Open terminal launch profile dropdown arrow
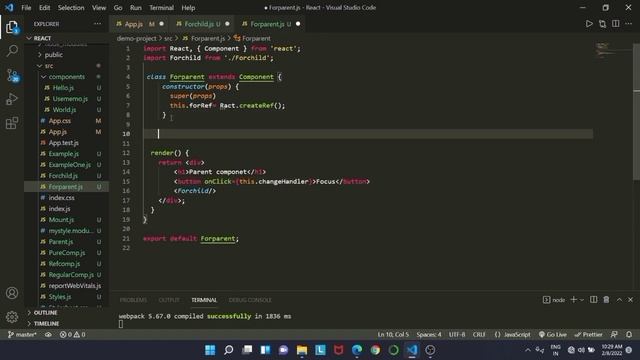This screenshot has width=640, height=360. coord(582,300)
